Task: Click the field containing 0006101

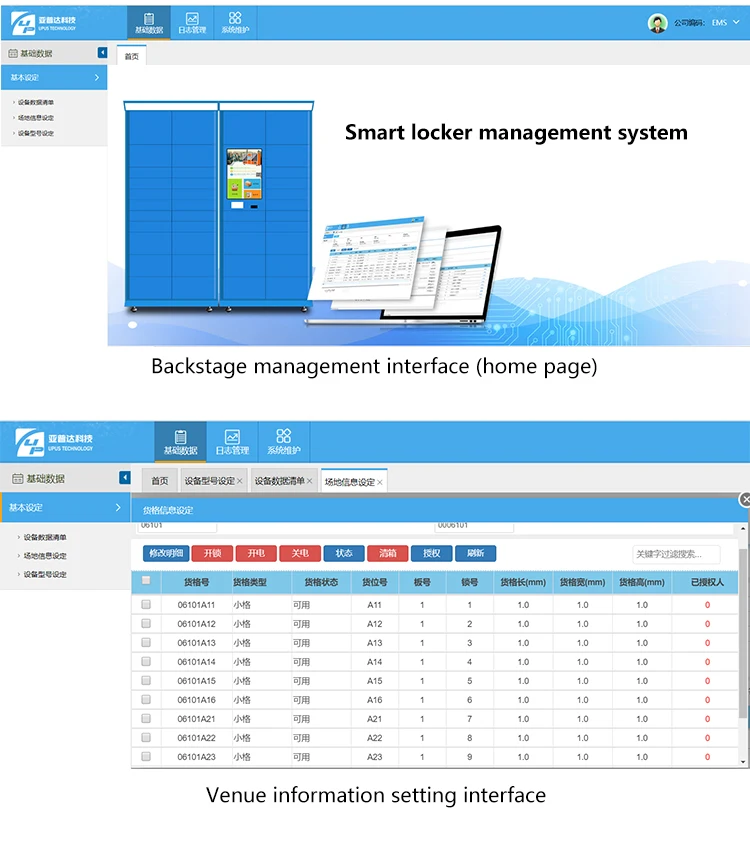Action: (474, 526)
